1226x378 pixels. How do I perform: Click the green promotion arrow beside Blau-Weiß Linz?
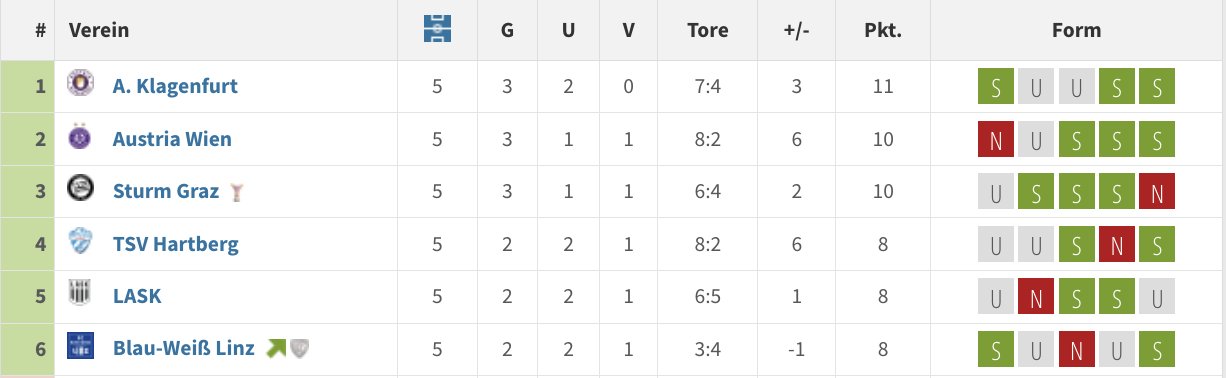coord(276,348)
